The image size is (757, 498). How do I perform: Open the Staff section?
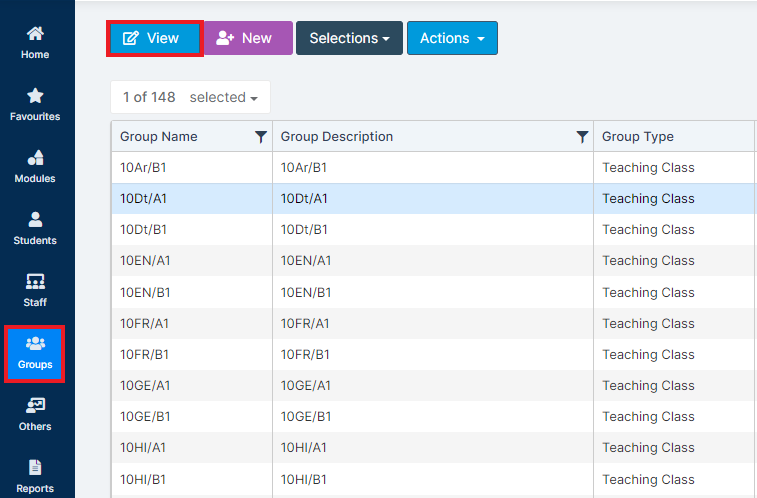(35, 290)
